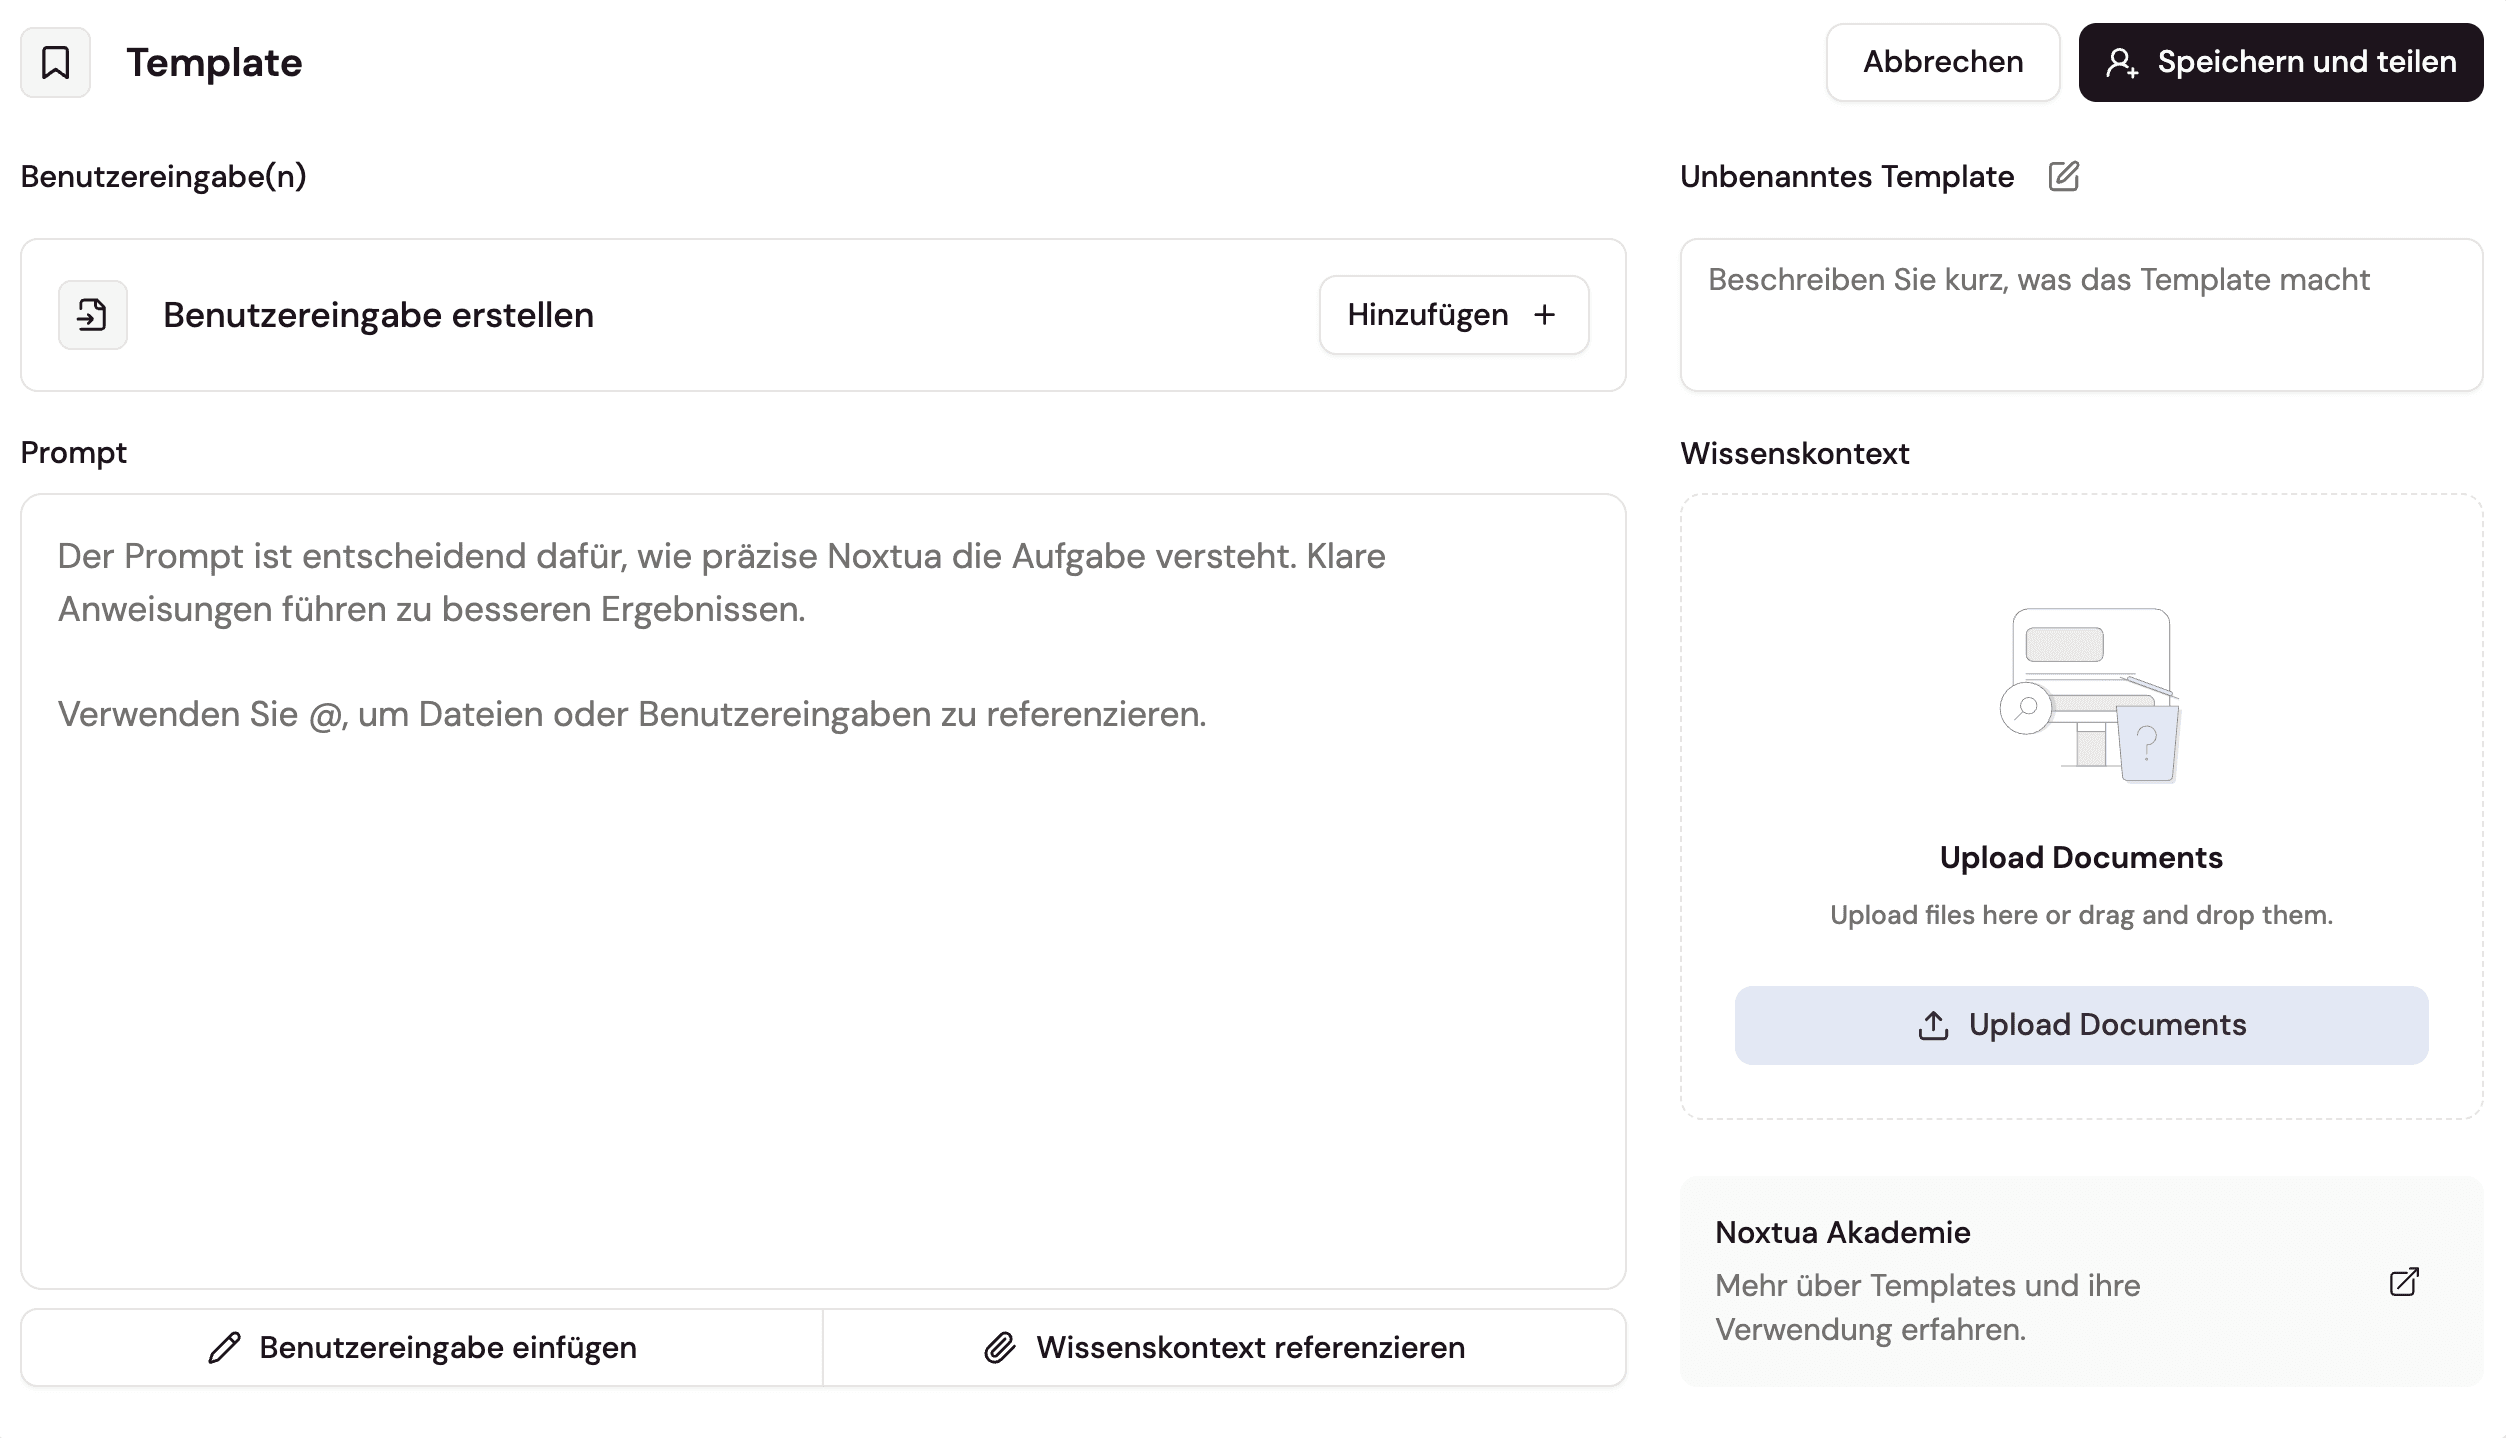Click the pencil icon for Benutzereingabe einfügen
Viewport: 2506px width, 1438px height.
(224, 1347)
